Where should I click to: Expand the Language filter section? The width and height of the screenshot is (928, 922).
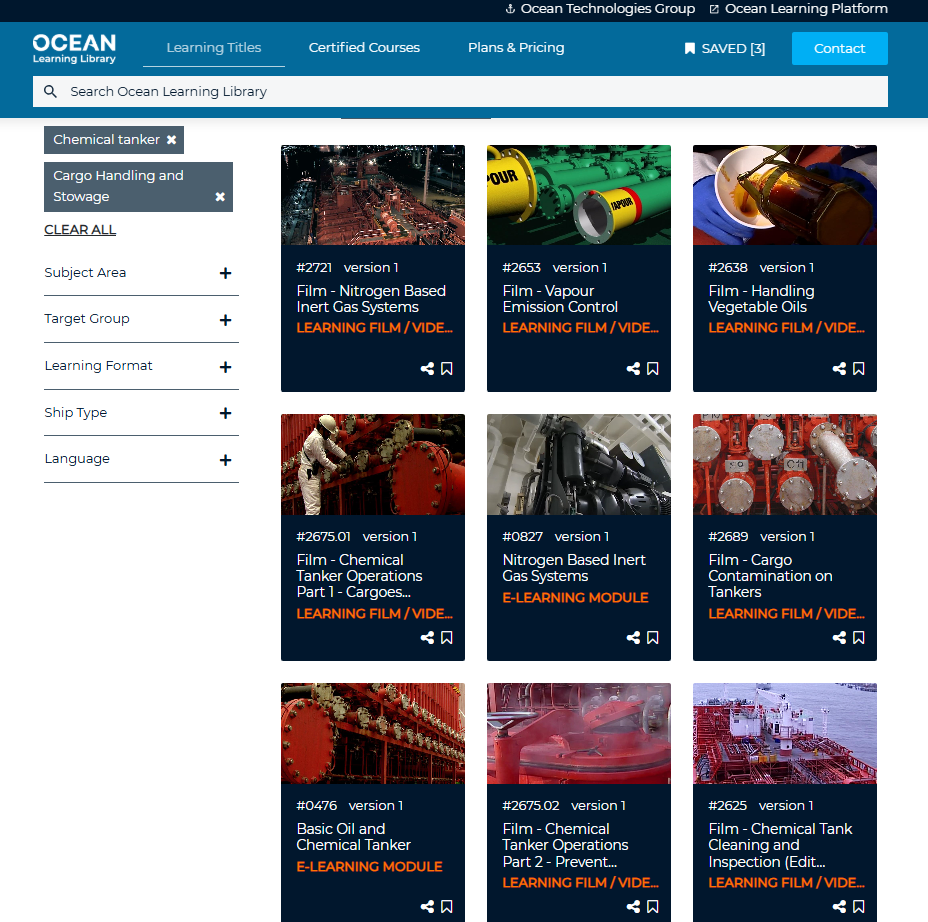click(x=226, y=459)
